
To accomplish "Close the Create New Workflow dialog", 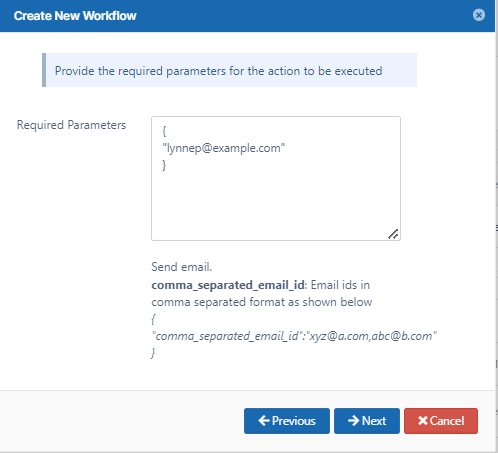I will [x=479, y=15].
